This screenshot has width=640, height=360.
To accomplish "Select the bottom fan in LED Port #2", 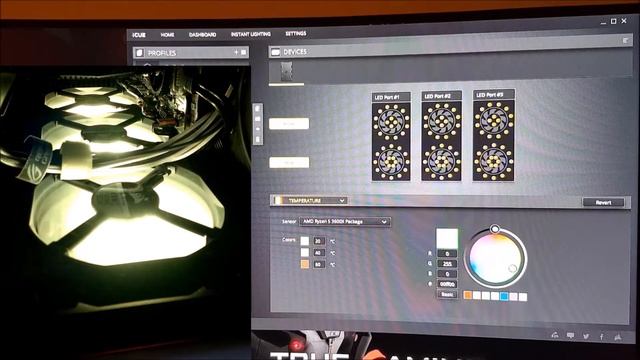I will point(442,161).
